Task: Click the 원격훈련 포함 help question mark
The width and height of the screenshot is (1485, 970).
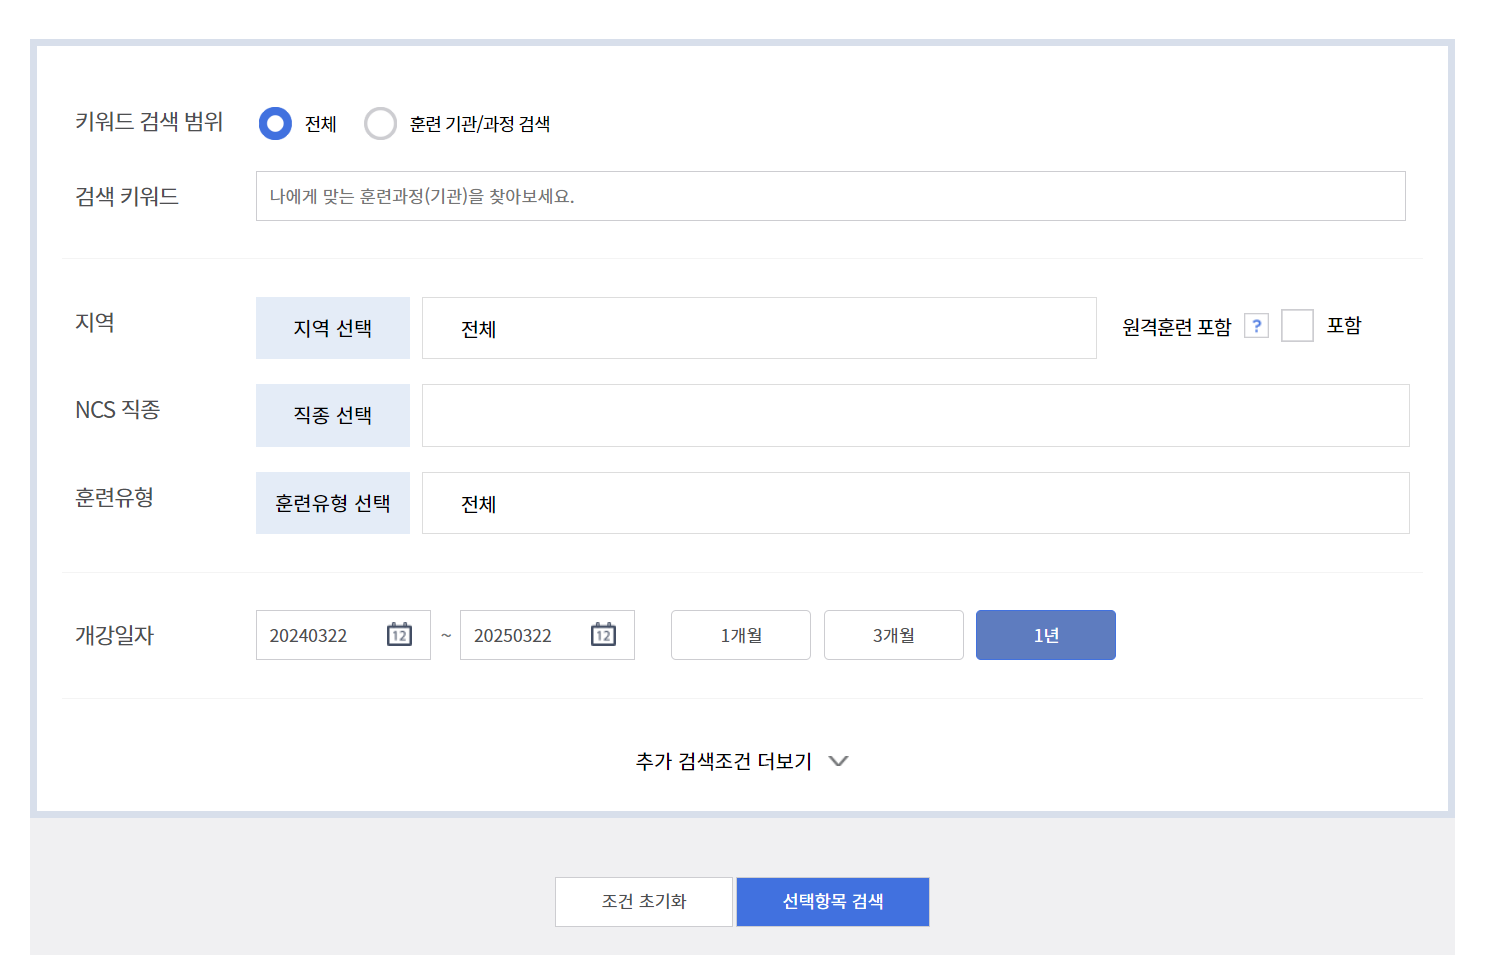Action: 1256,325
